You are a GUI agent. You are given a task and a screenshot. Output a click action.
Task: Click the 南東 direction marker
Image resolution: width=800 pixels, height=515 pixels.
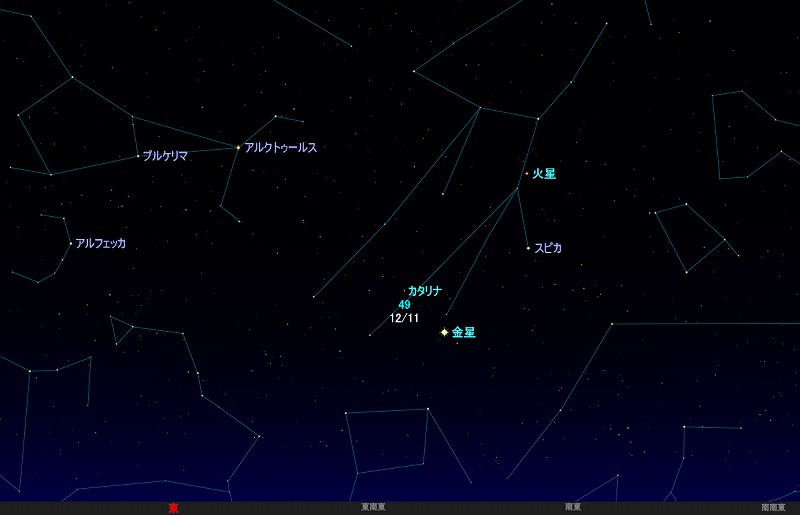pyautogui.click(x=573, y=507)
